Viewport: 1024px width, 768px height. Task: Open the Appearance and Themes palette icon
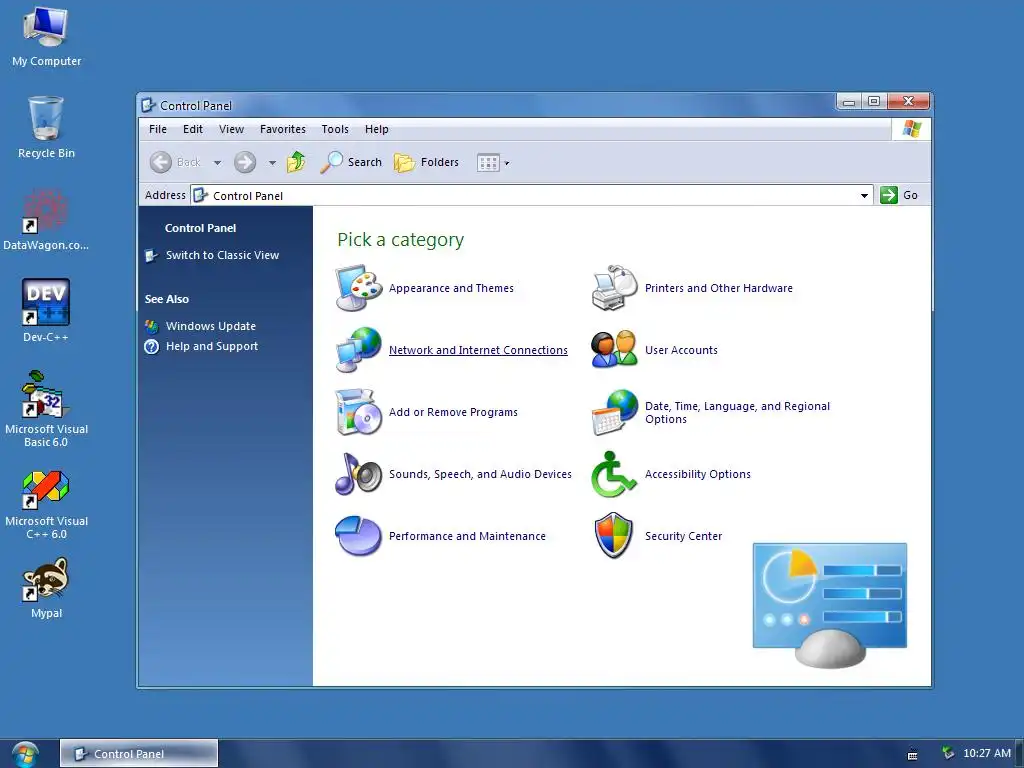359,288
